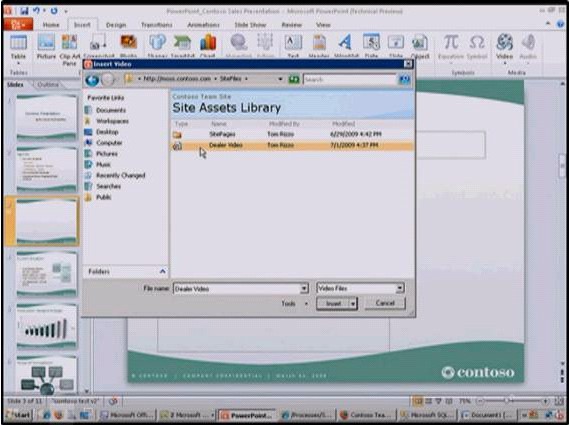Click the Undo icon in Quick Access toolbar
Viewport: 570px width, 425px height.
pos(36,11)
